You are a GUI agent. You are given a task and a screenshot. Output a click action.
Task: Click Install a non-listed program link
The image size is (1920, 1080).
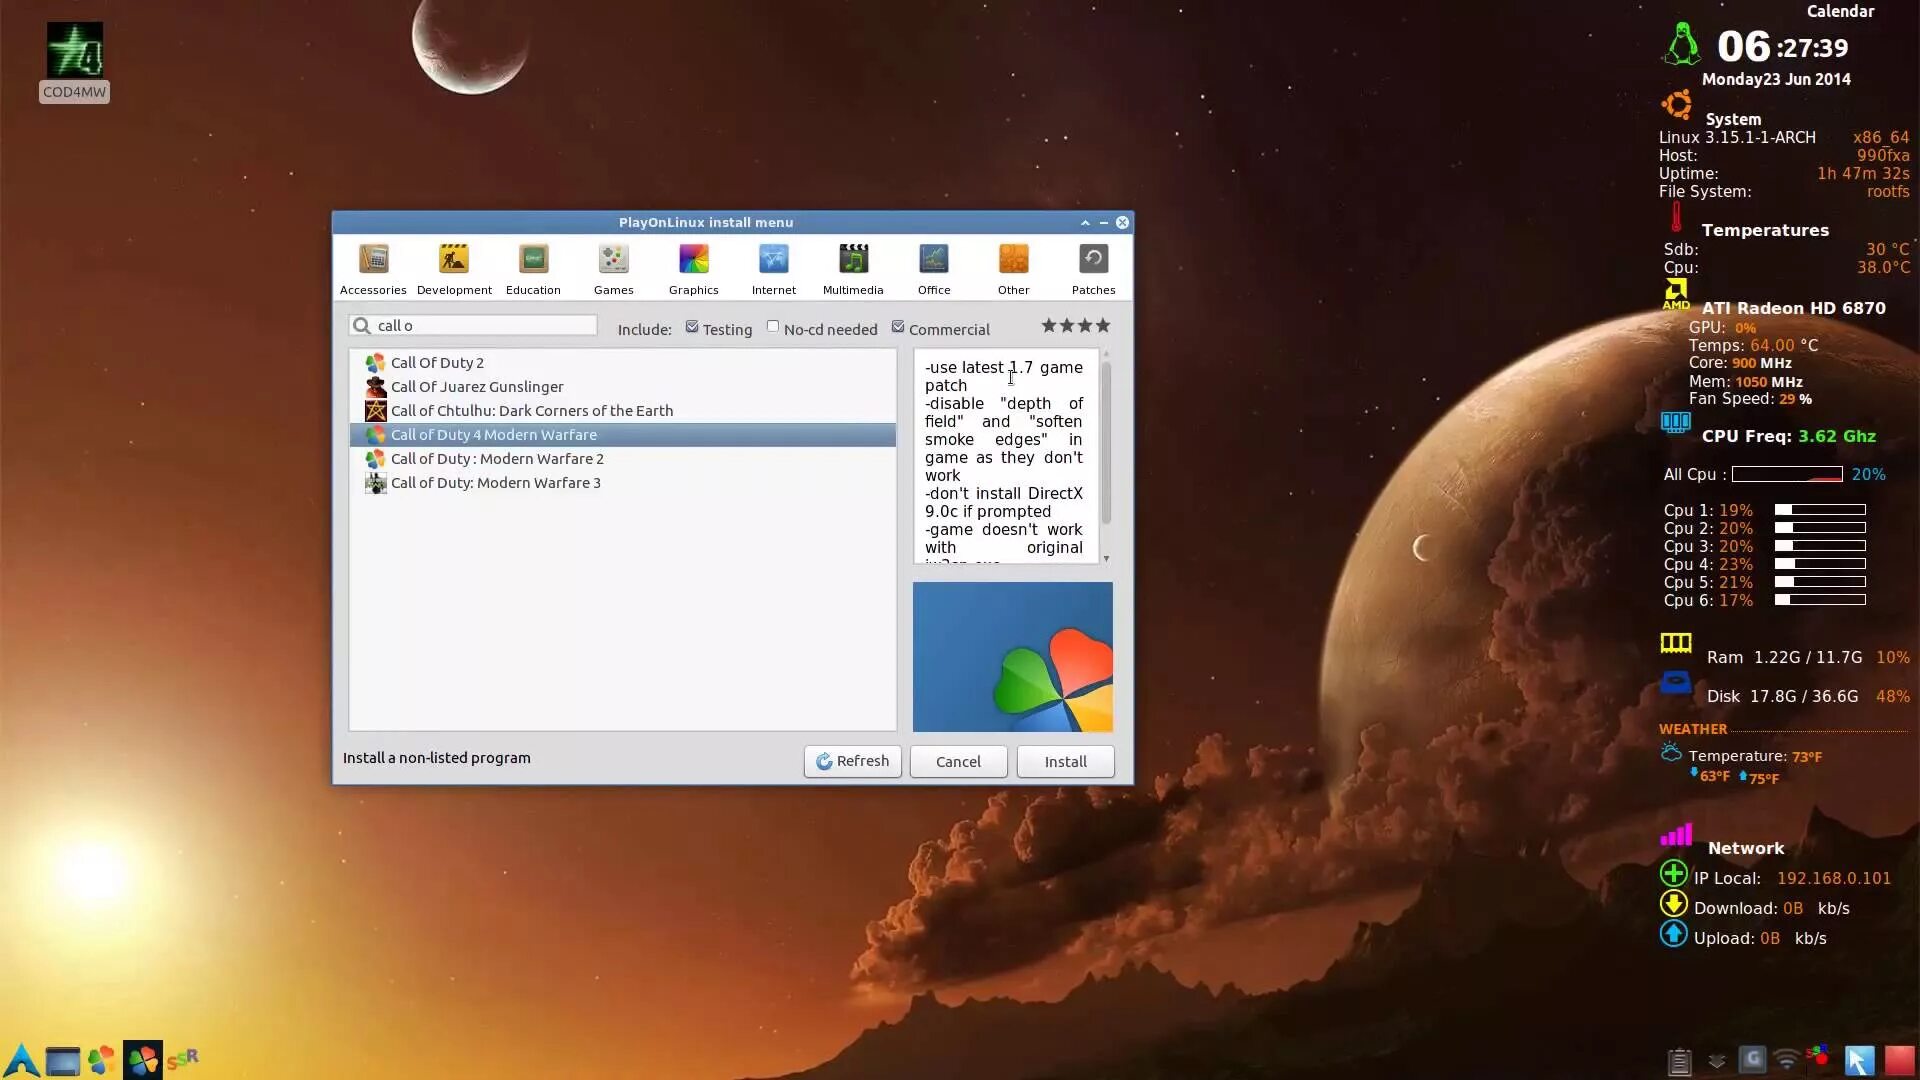[435, 757]
